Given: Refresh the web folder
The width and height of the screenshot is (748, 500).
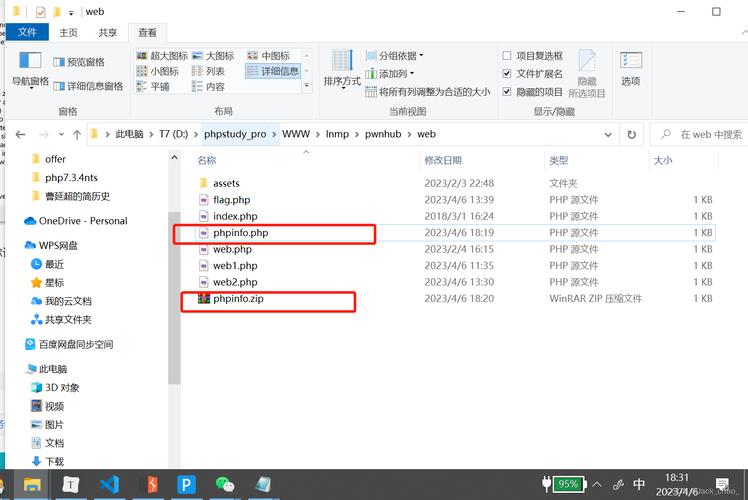Looking at the screenshot, I should point(631,135).
